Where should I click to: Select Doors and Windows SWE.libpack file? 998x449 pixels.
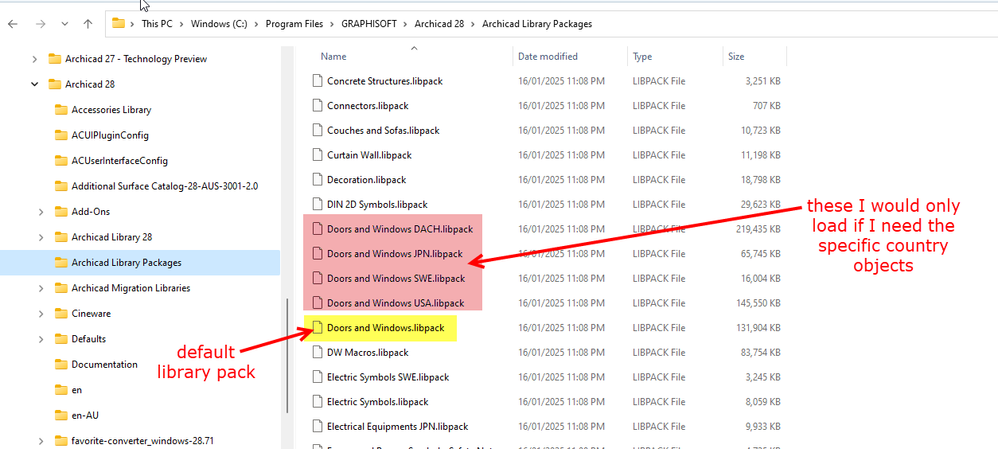click(396, 278)
